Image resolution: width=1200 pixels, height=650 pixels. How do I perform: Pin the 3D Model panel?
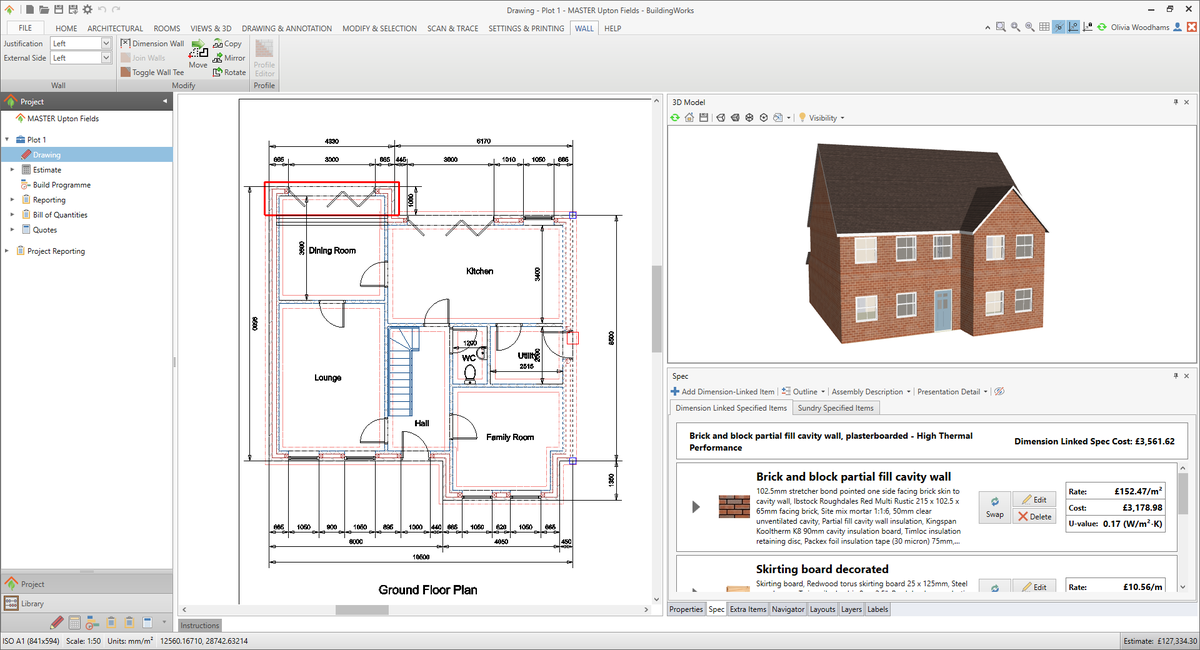(x=1176, y=102)
